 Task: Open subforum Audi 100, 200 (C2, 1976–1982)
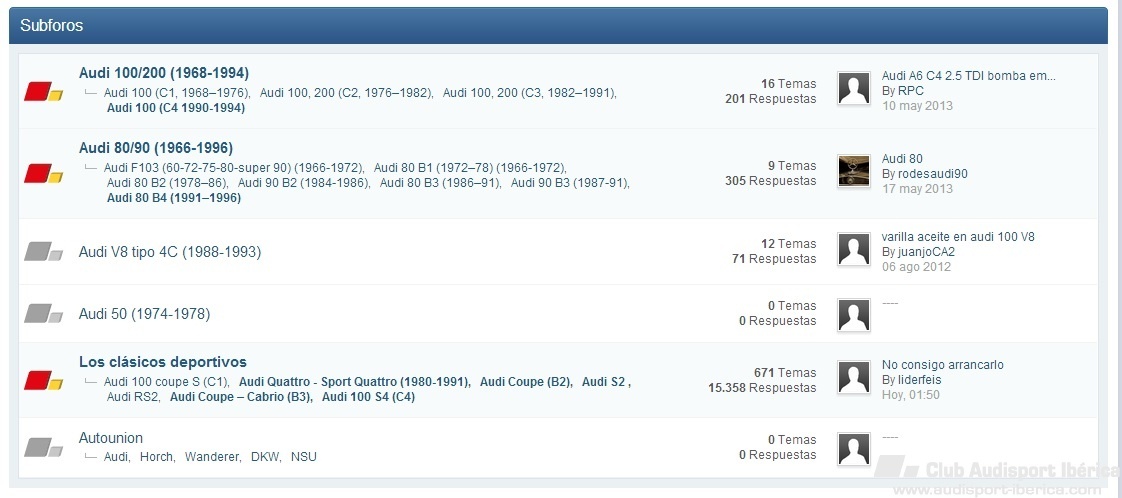(346, 92)
